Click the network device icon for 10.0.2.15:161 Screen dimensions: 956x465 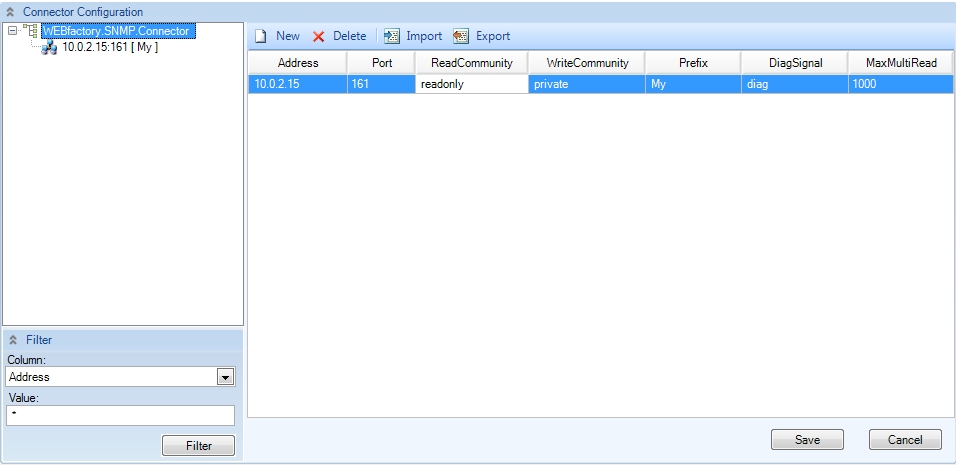49,48
